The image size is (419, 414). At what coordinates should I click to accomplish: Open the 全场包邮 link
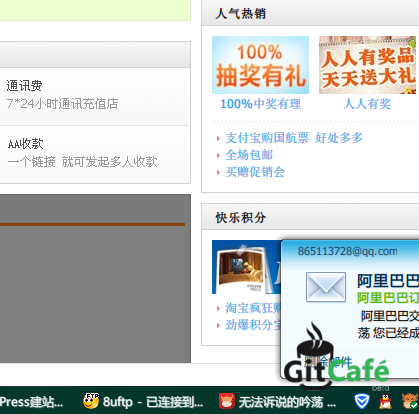click(x=249, y=155)
